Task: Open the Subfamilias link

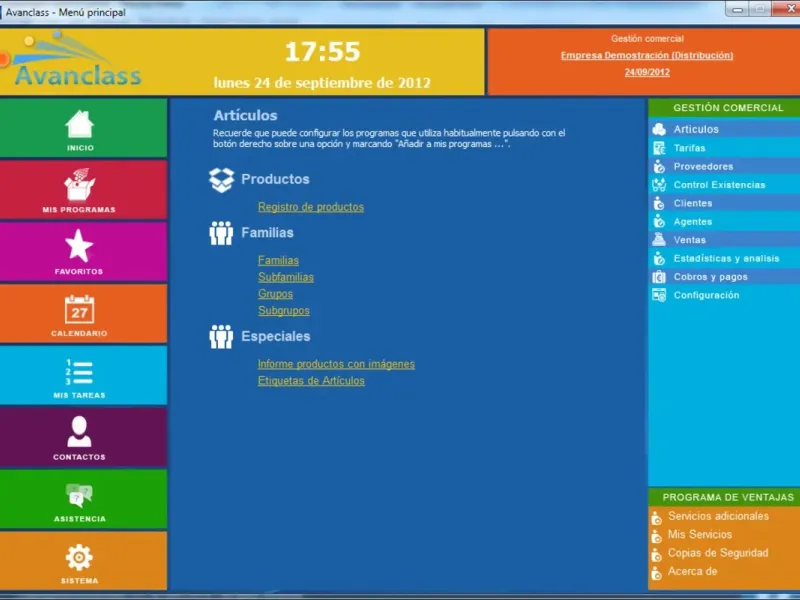Action: click(x=286, y=277)
